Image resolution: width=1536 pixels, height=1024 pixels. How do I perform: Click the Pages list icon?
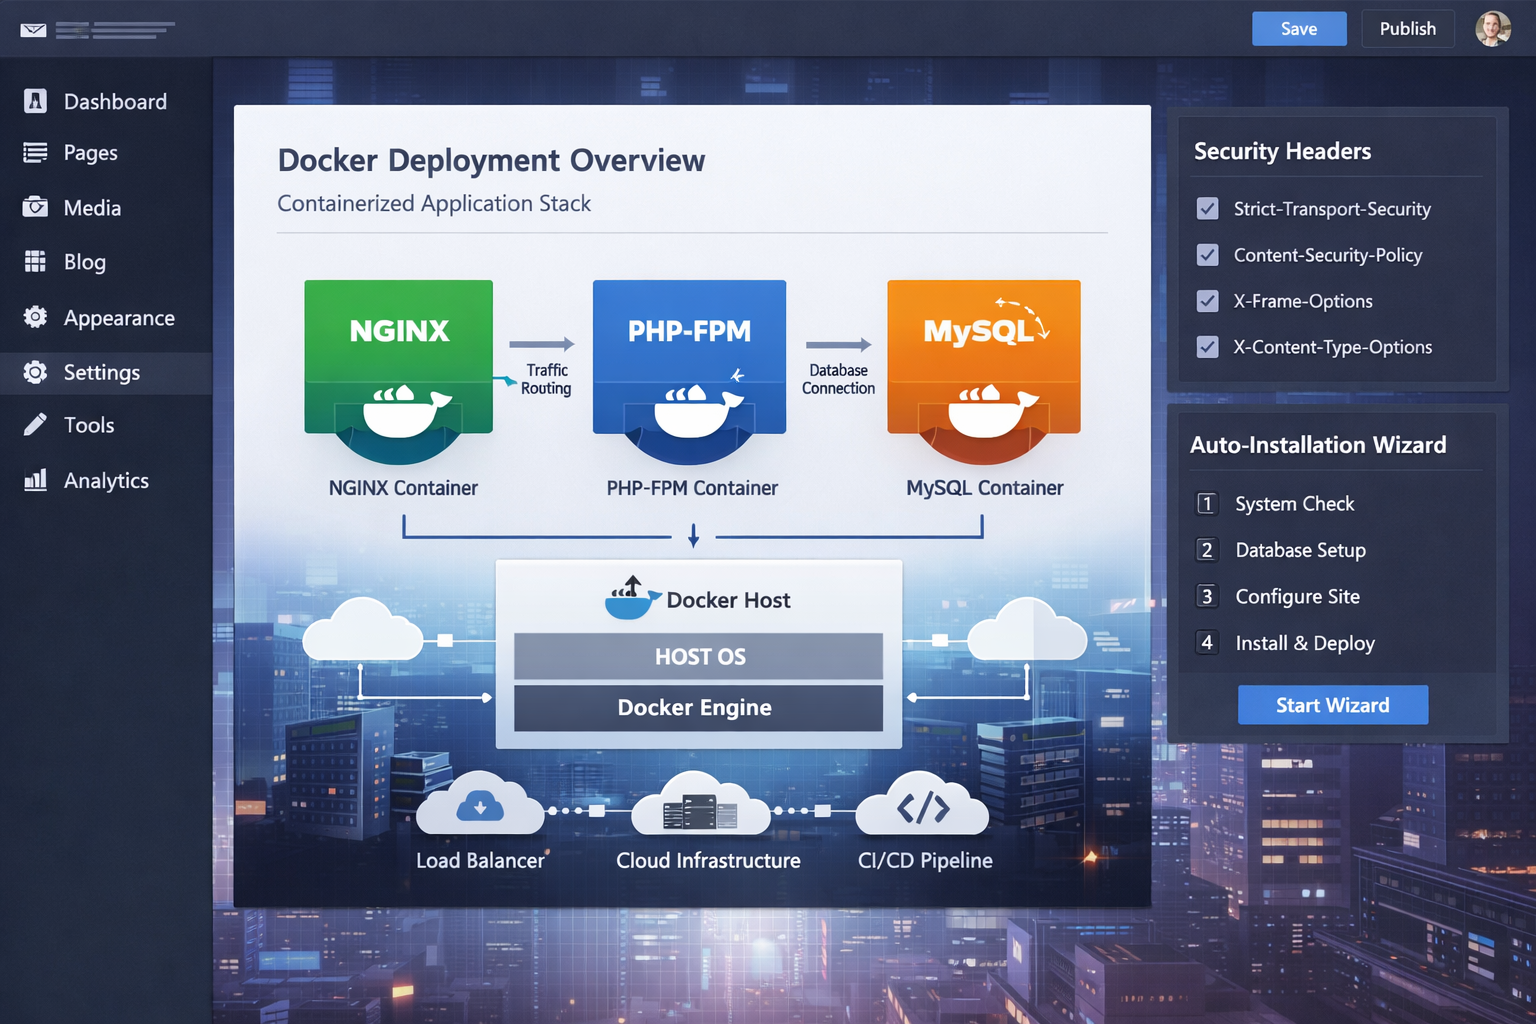[35, 152]
